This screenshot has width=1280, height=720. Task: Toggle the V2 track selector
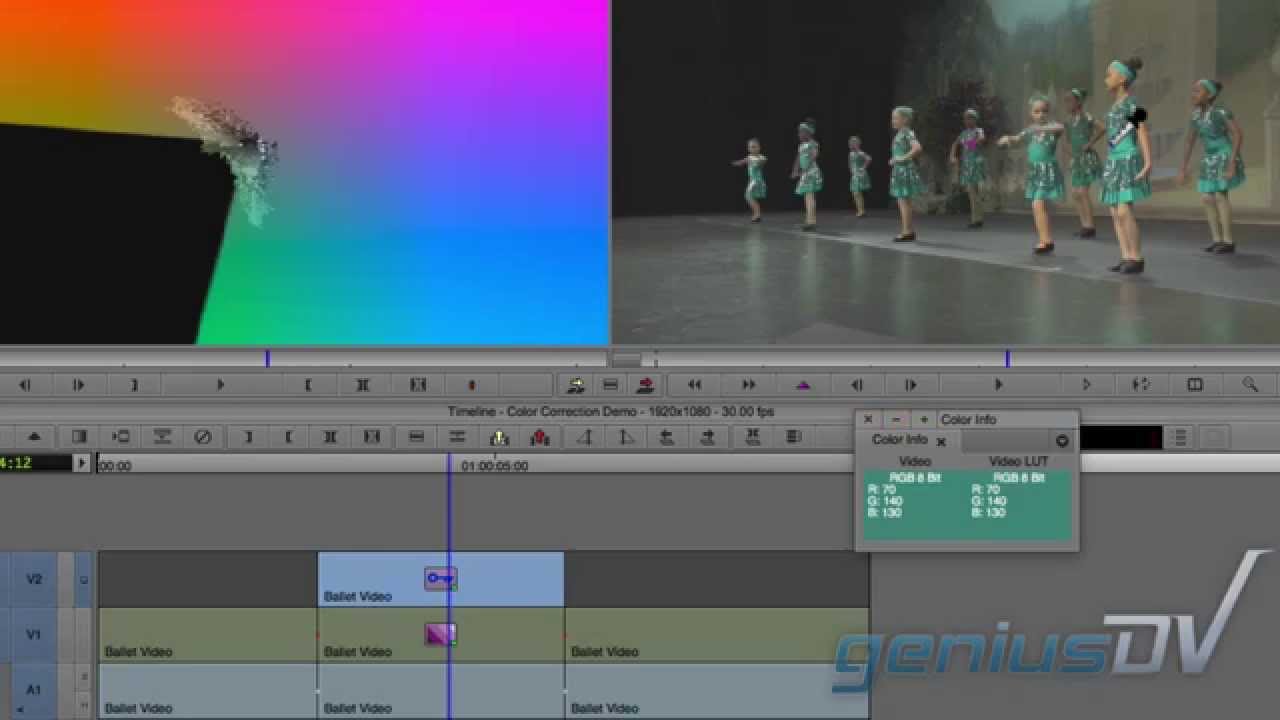34,579
